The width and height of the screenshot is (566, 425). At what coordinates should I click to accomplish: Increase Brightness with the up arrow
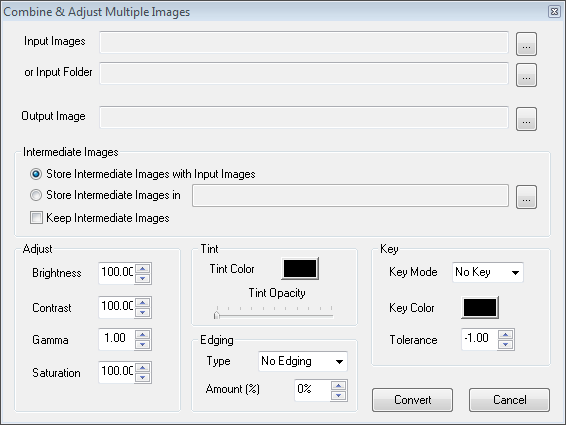pos(143,268)
